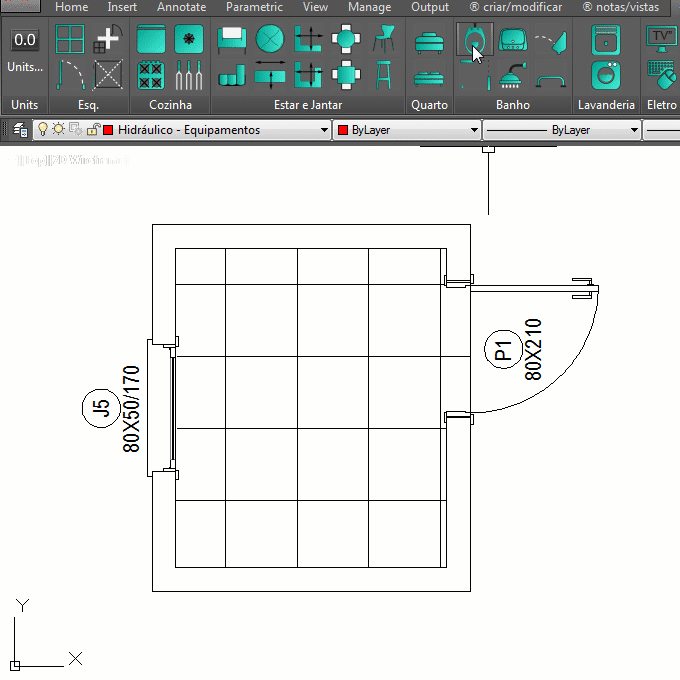Select the bar stool furniture icon
The height and width of the screenshot is (680, 680).
click(383, 75)
